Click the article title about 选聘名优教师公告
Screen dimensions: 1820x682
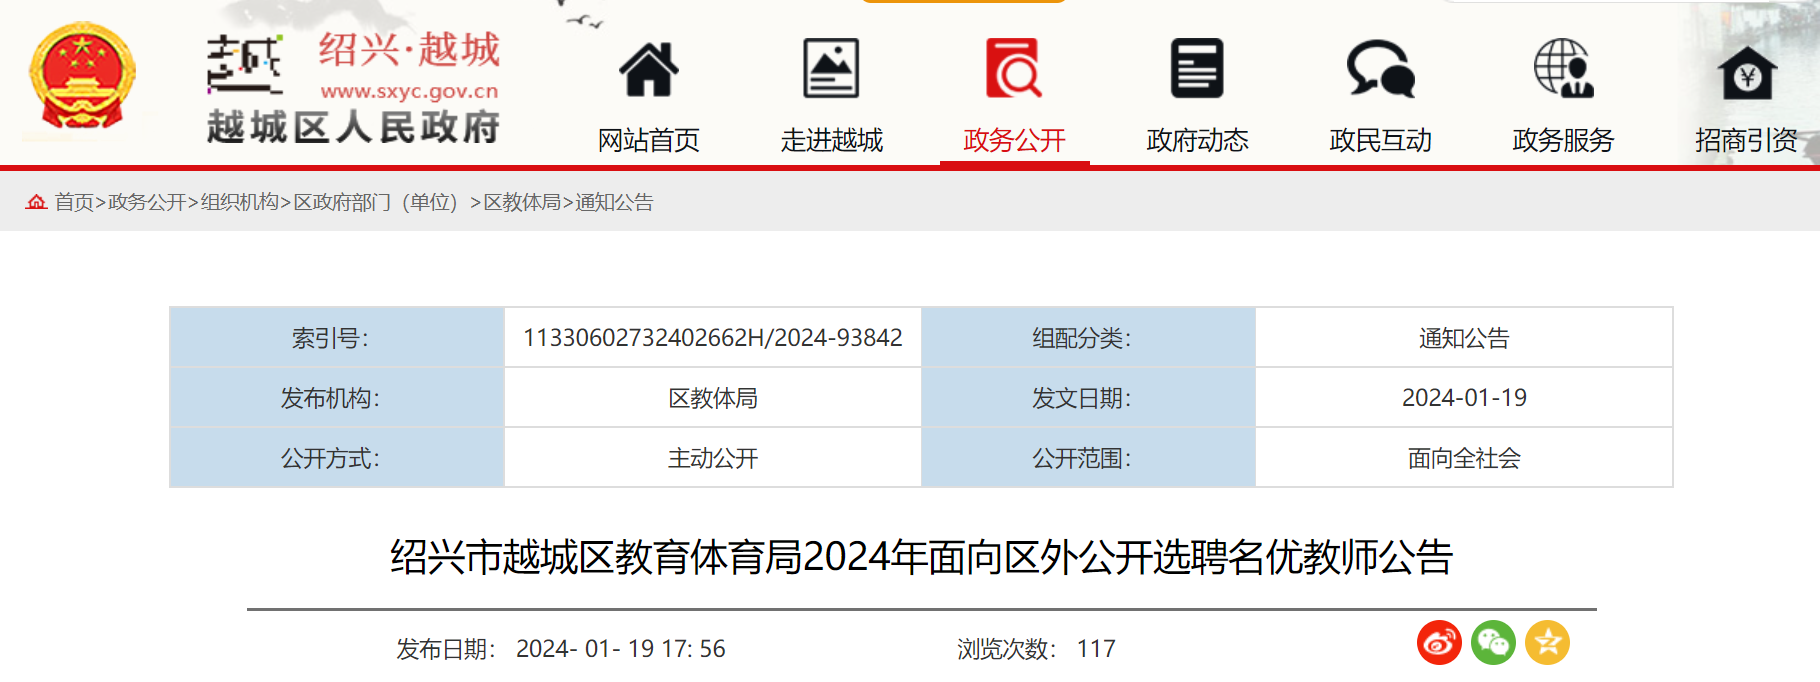[921, 557]
